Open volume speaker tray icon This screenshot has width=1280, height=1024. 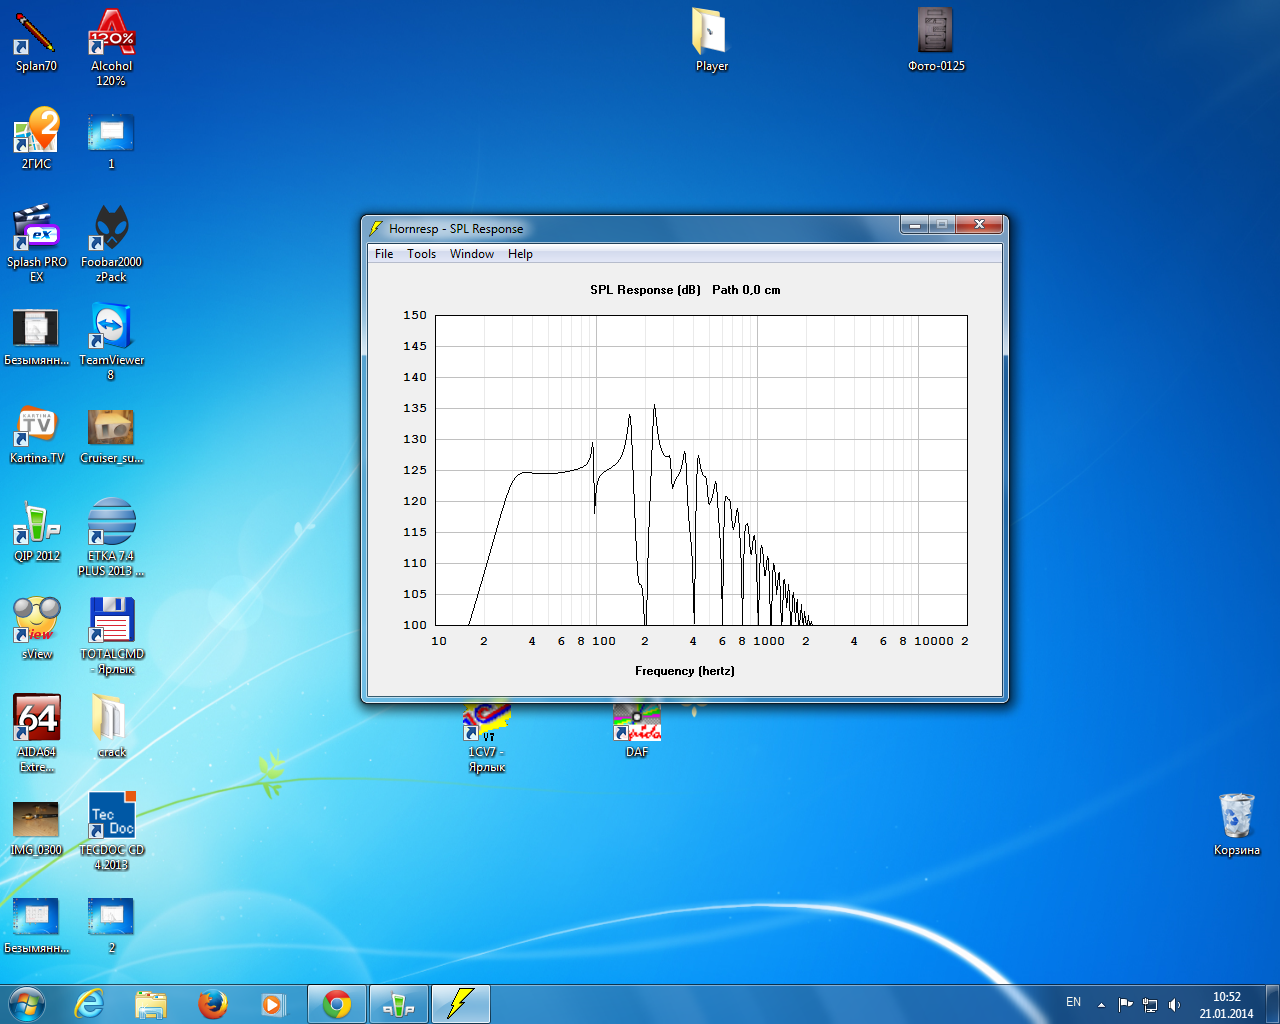[1175, 1005]
